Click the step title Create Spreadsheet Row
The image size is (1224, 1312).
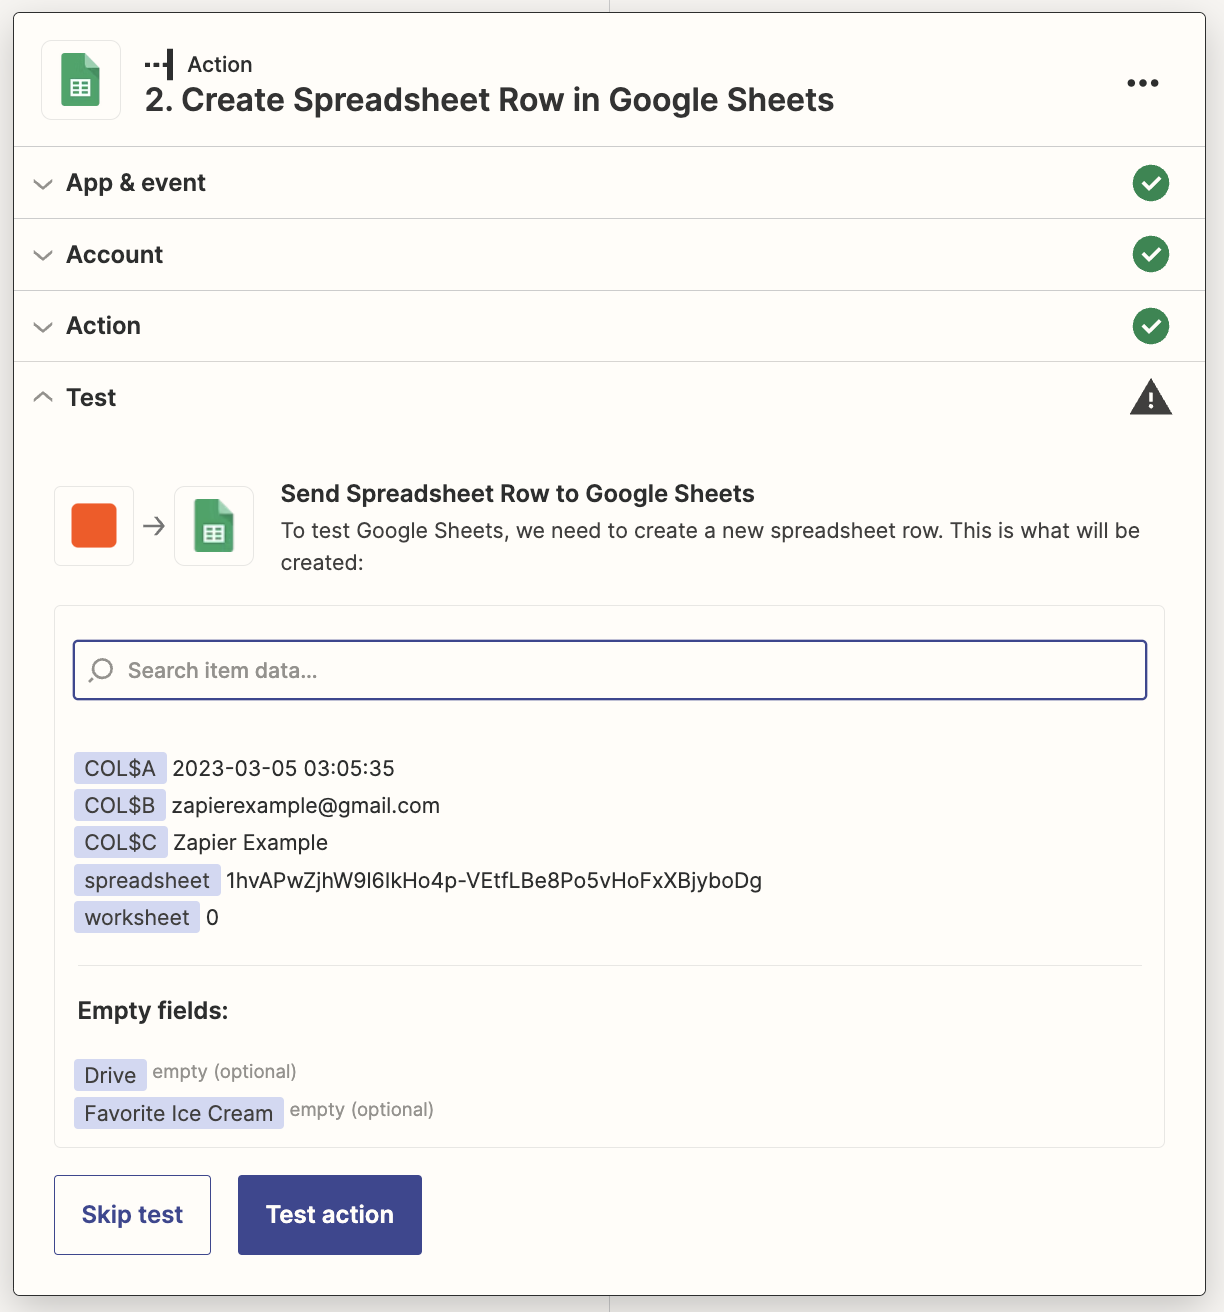490,100
